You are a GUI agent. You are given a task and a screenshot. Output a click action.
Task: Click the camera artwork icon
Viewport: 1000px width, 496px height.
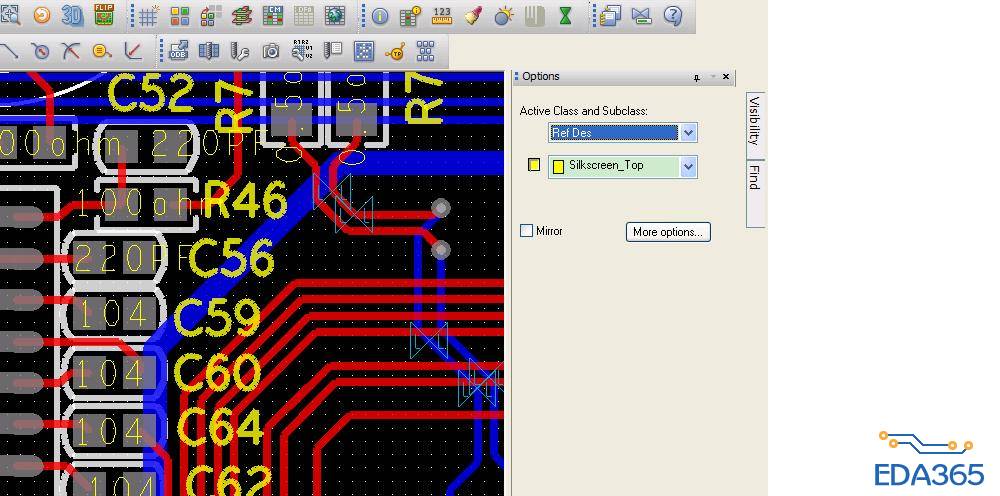271,51
